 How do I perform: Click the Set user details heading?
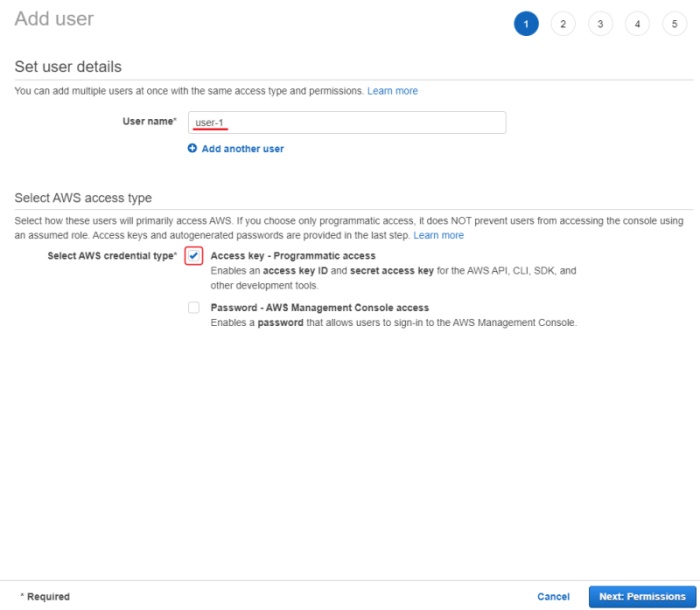(x=68, y=67)
